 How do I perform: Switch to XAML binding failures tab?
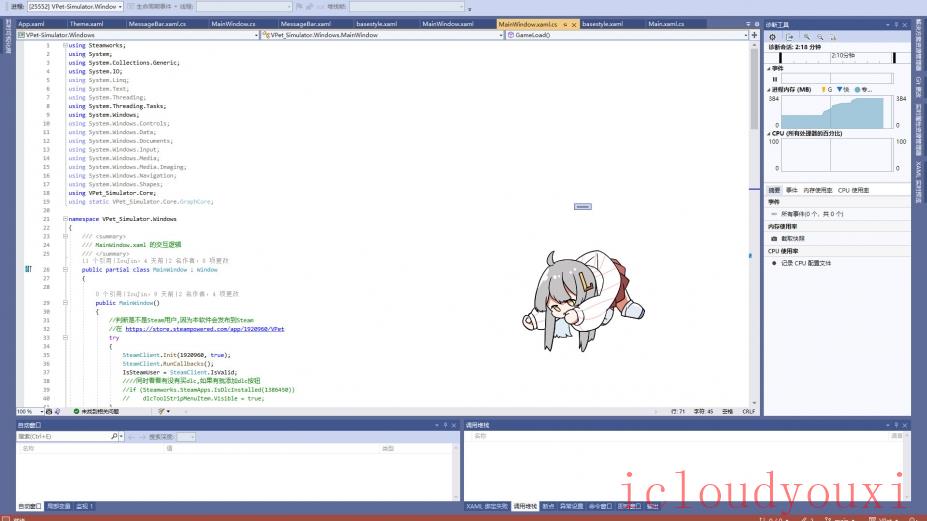tap(487, 506)
